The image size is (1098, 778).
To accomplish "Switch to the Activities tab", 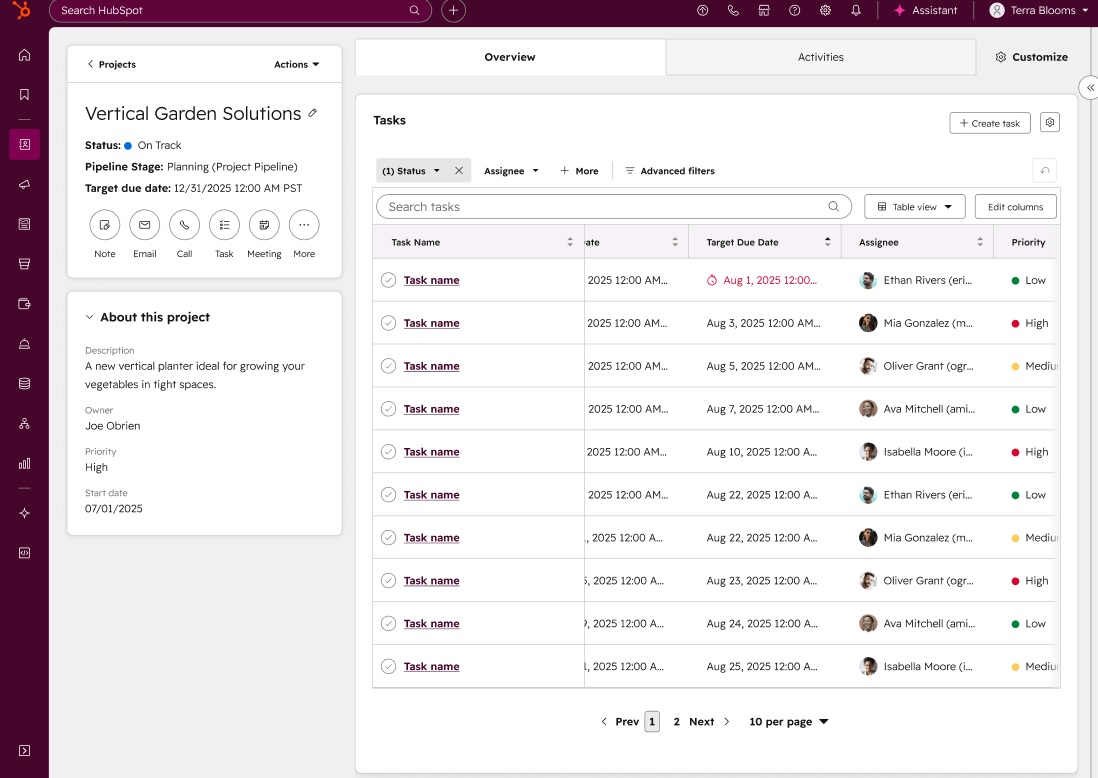I will (820, 57).
